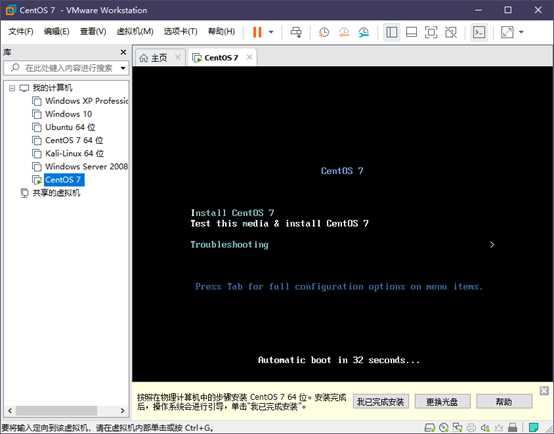Close the CentOS 7 tab
The image size is (554, 434).
point(249,57)
